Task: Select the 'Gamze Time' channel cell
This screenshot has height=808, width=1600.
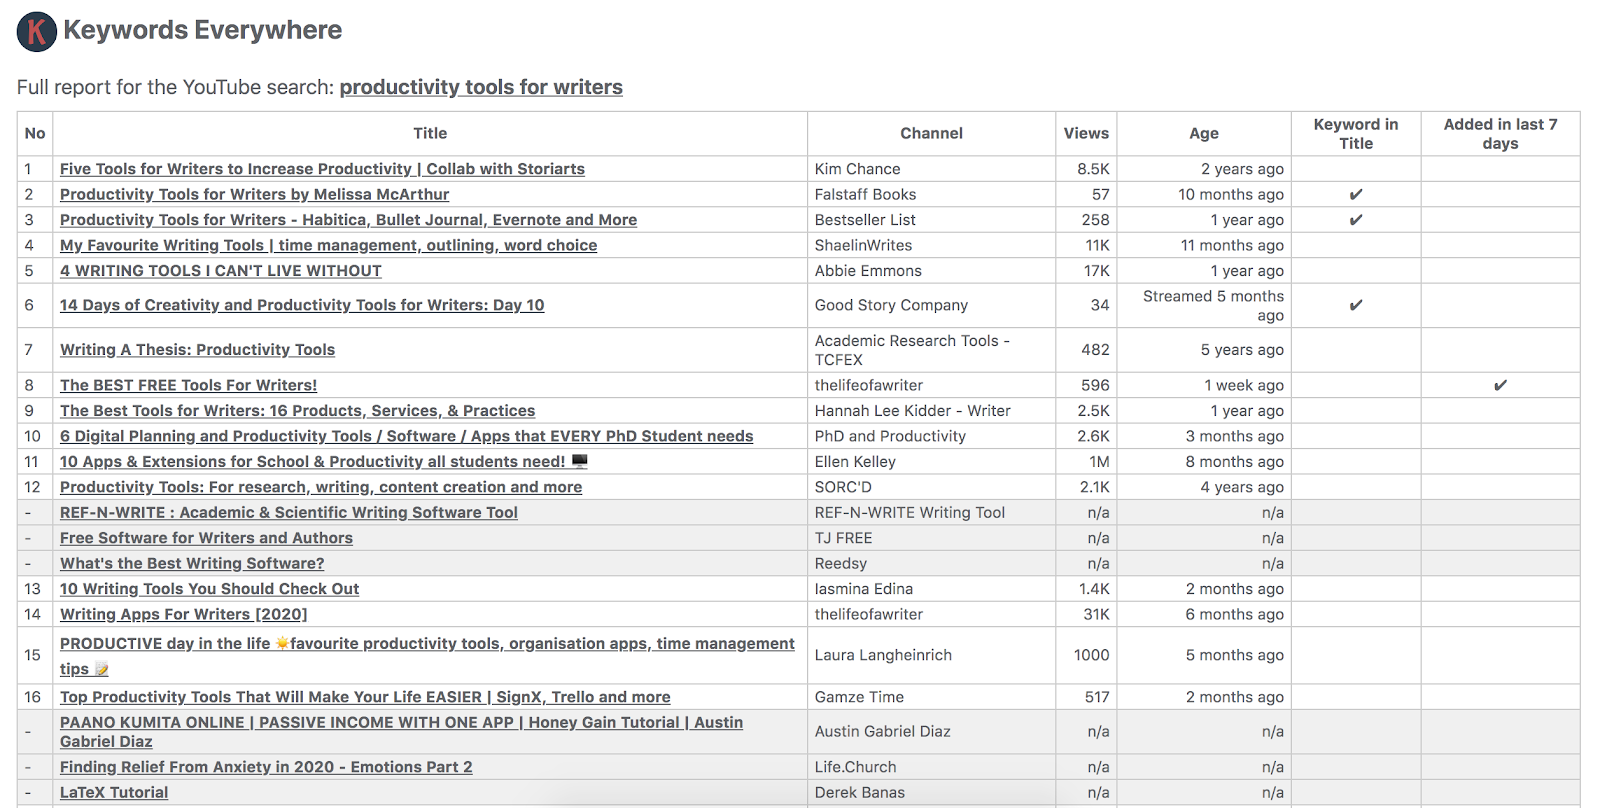Action: (x=931, y=697)
